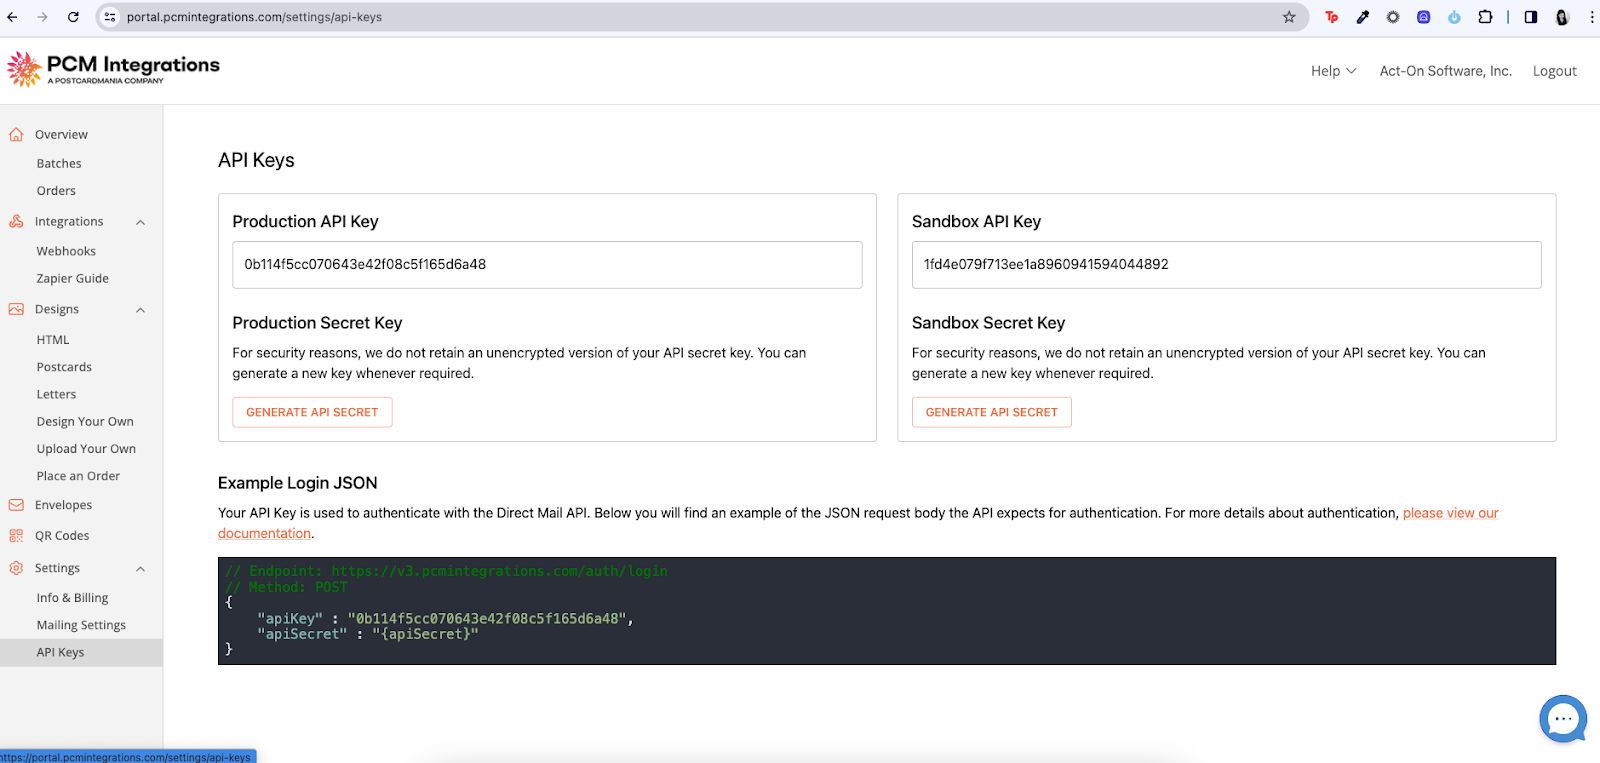Click the red Tp extension icon
1600x763 pixels.
[1332, 17]
